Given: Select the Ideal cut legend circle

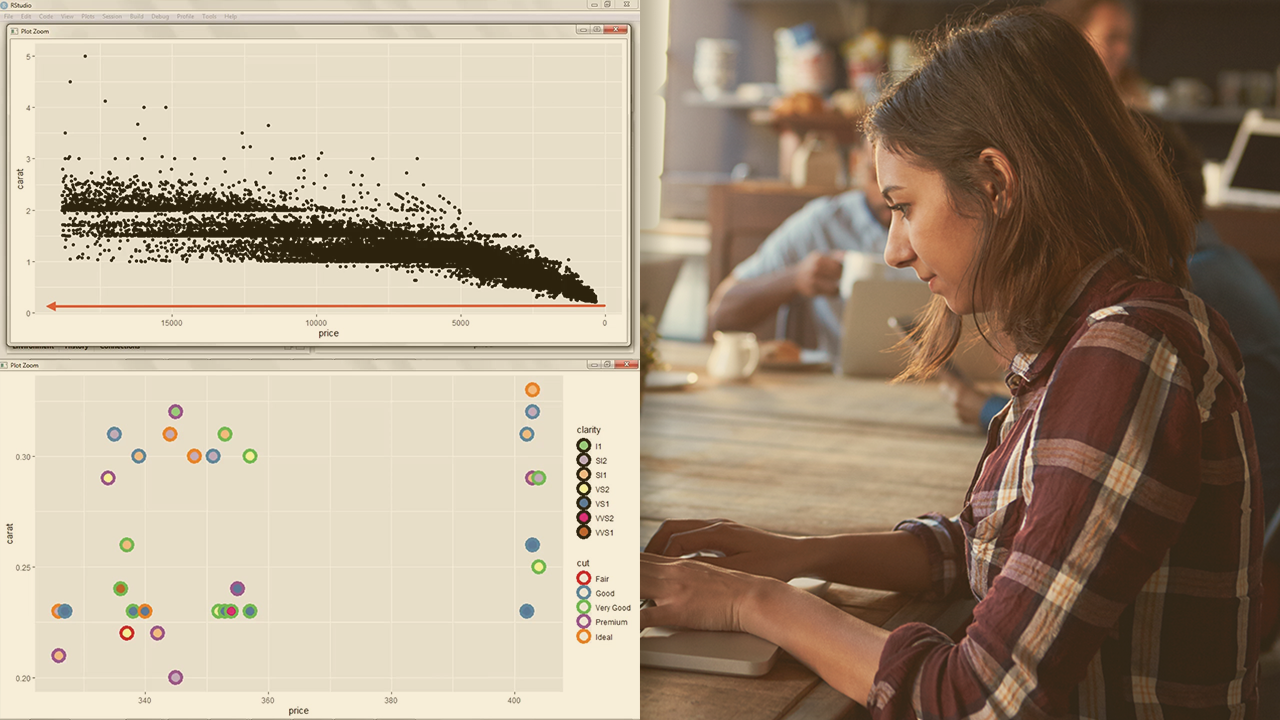Looking at the screenshot, I should tap(584, 637).
